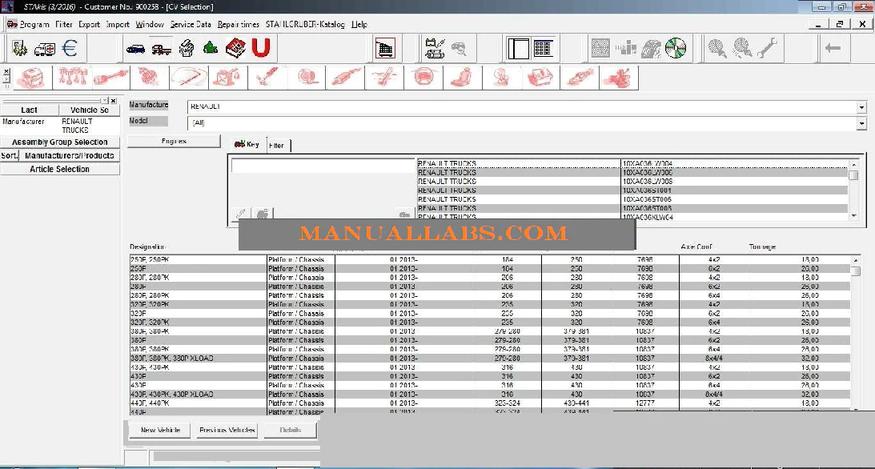
Task: Open the Window menu
Action: coord(150,25)
